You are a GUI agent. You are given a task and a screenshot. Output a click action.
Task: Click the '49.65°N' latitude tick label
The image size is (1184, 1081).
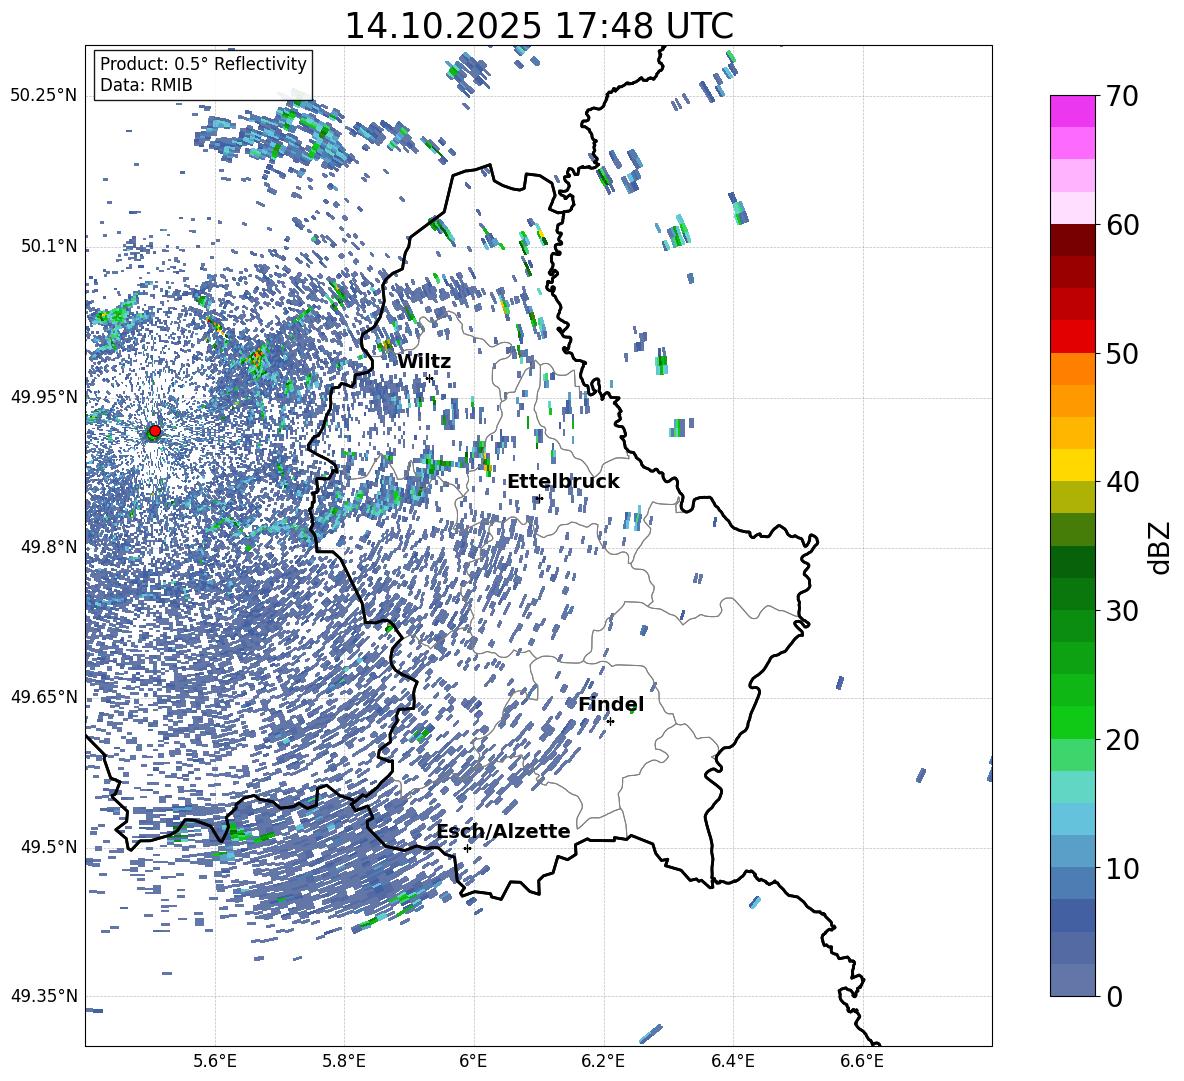coord(44,697)
